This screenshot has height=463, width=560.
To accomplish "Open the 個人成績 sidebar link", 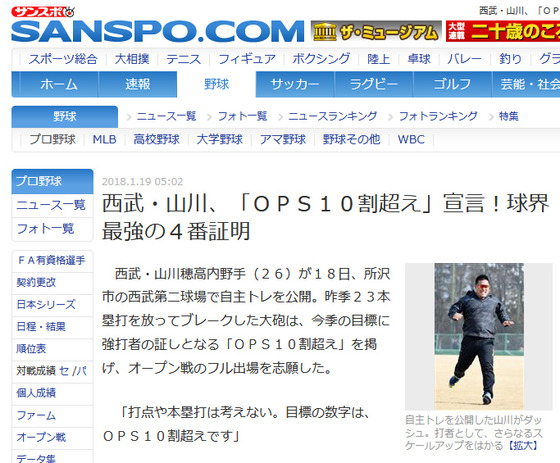I will point(36,393).
